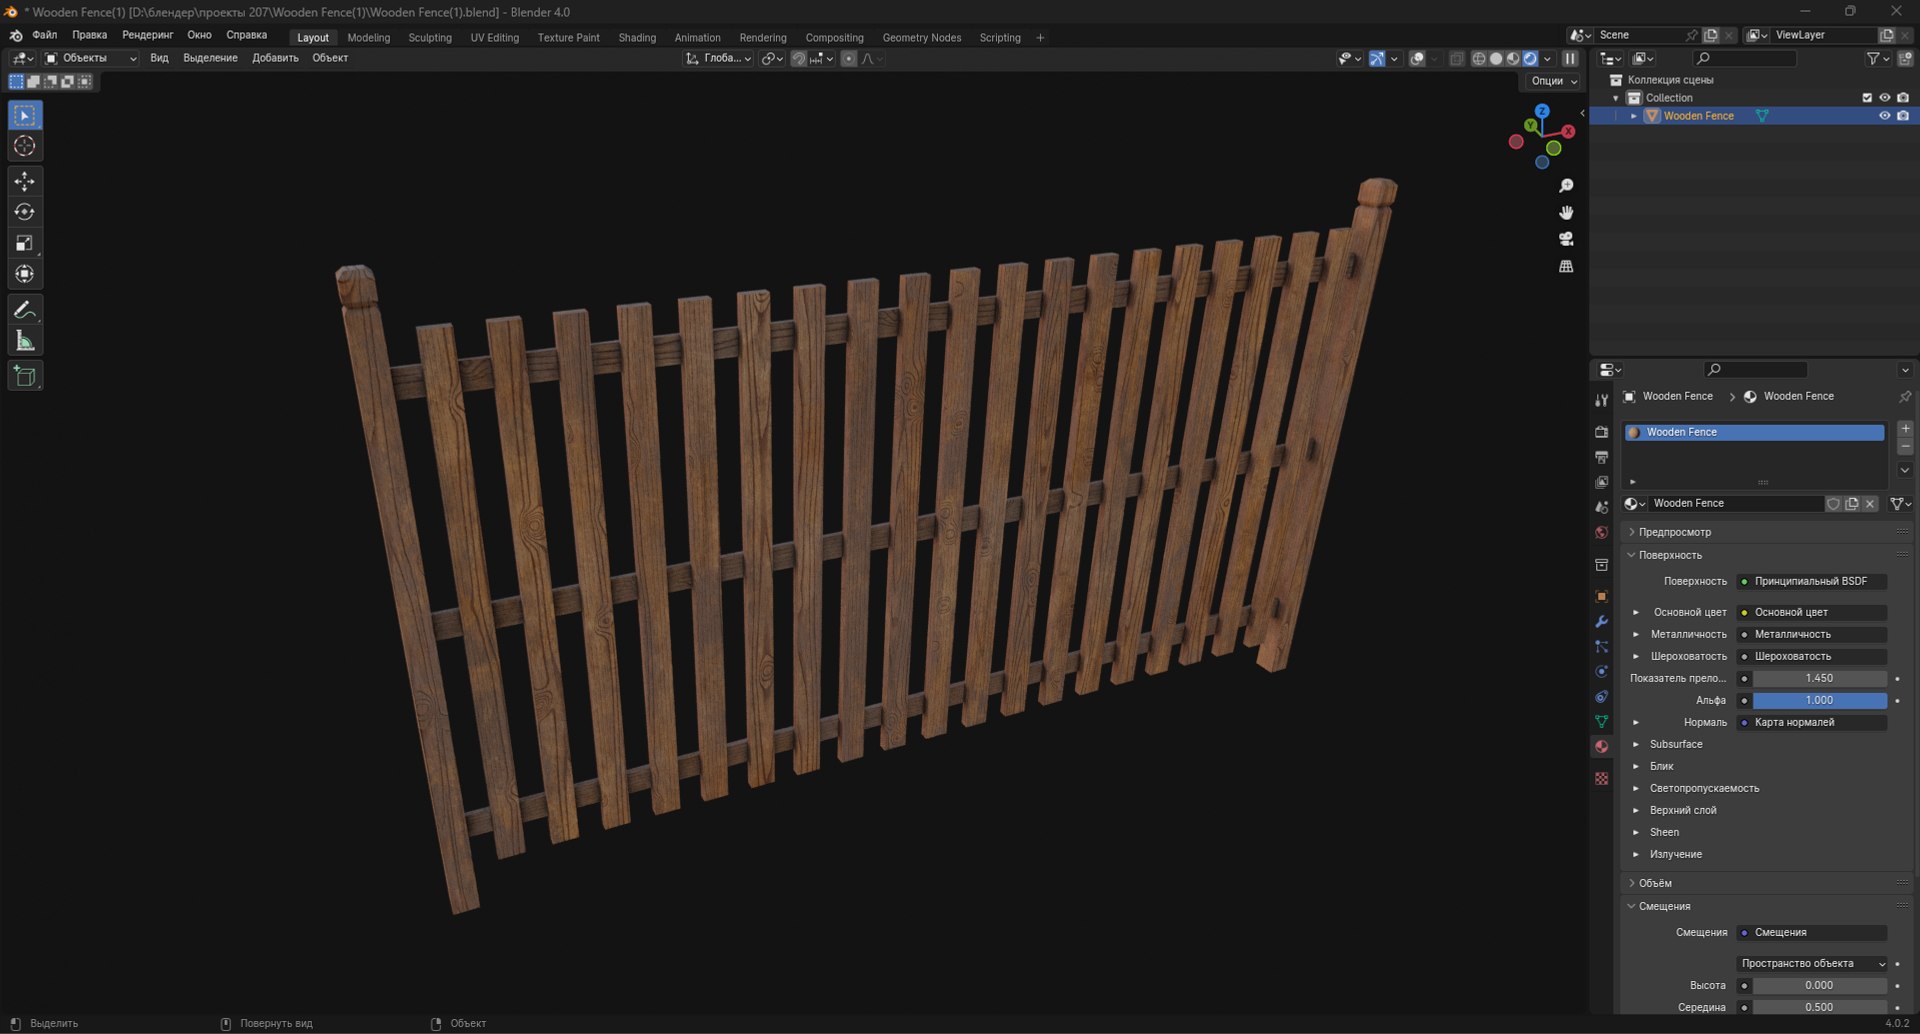Open the Texture checkerboard properties tab
Image resolution: width=1920 pixels, height=1034 pixels.
[x=1601, y=778]
